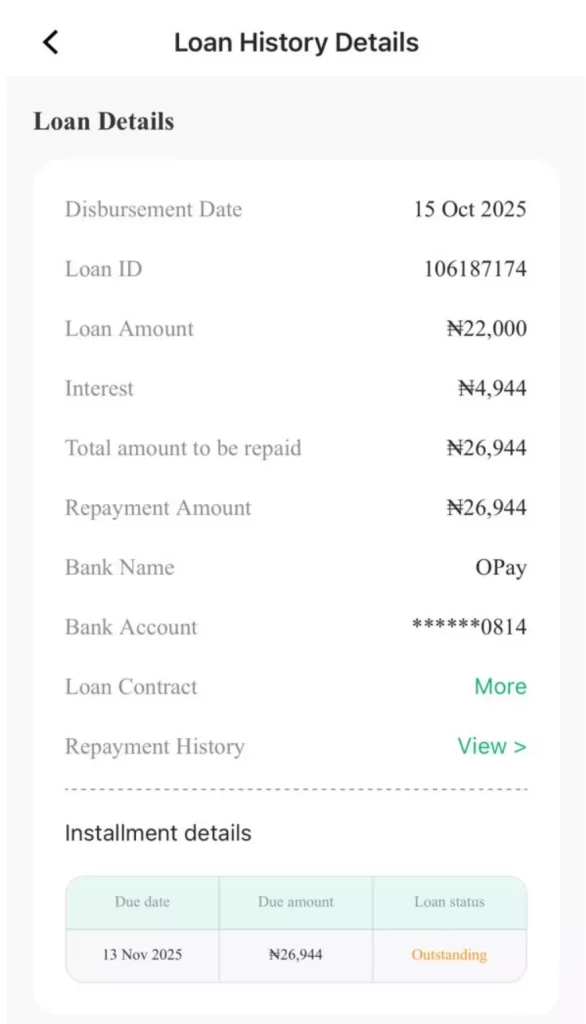Open More under Loan Contract

click(500, 686)
